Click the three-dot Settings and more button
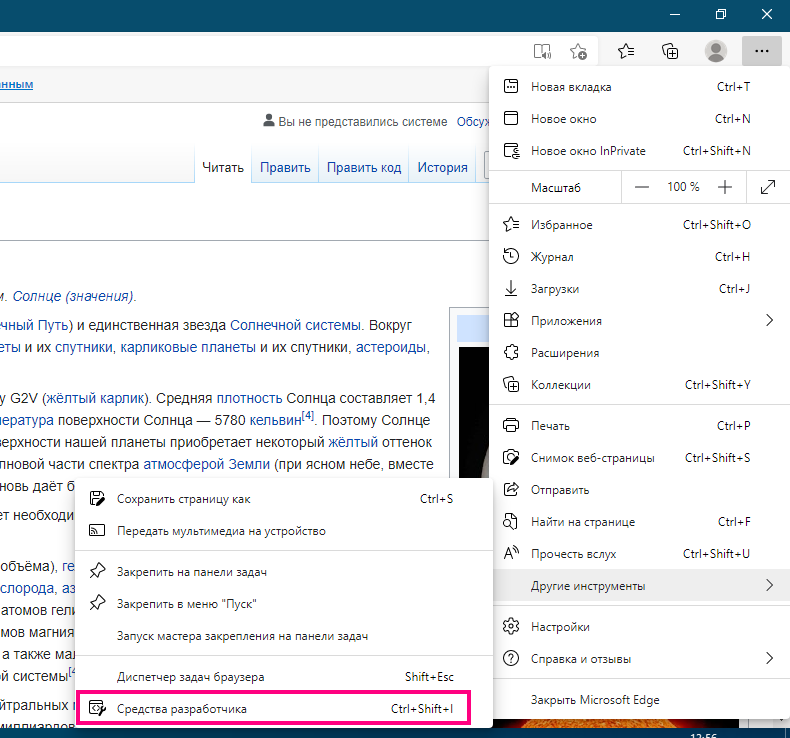 pos(761,51)
